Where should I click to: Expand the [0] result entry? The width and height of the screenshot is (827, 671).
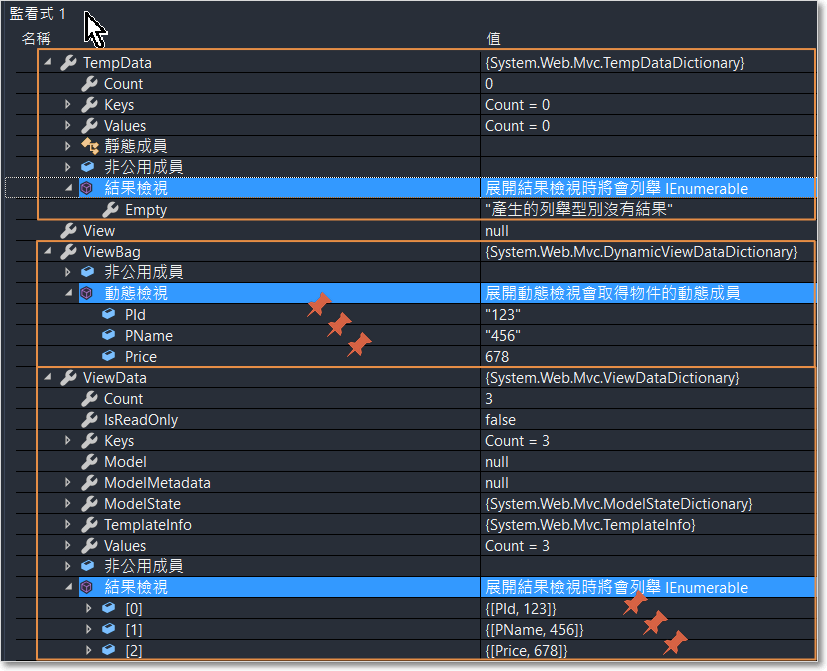(x=89, y=608)
